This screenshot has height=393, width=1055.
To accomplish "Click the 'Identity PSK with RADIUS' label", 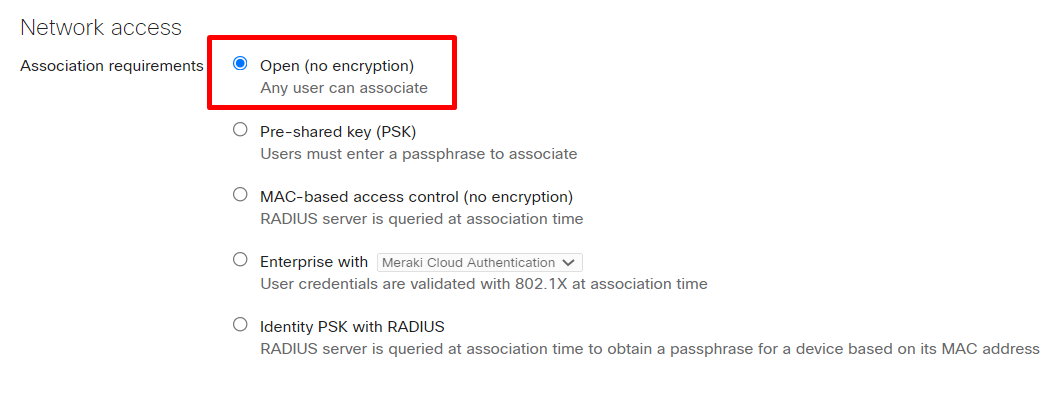I will coord(353,327).
